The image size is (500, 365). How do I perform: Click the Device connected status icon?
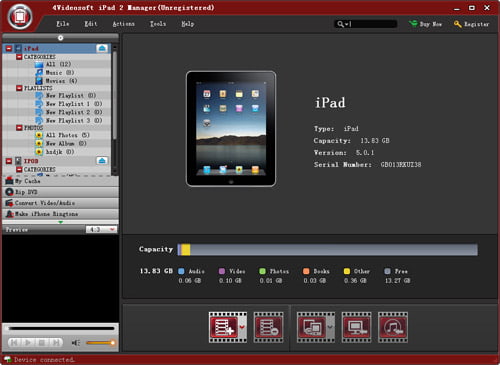tap(7, 360)
